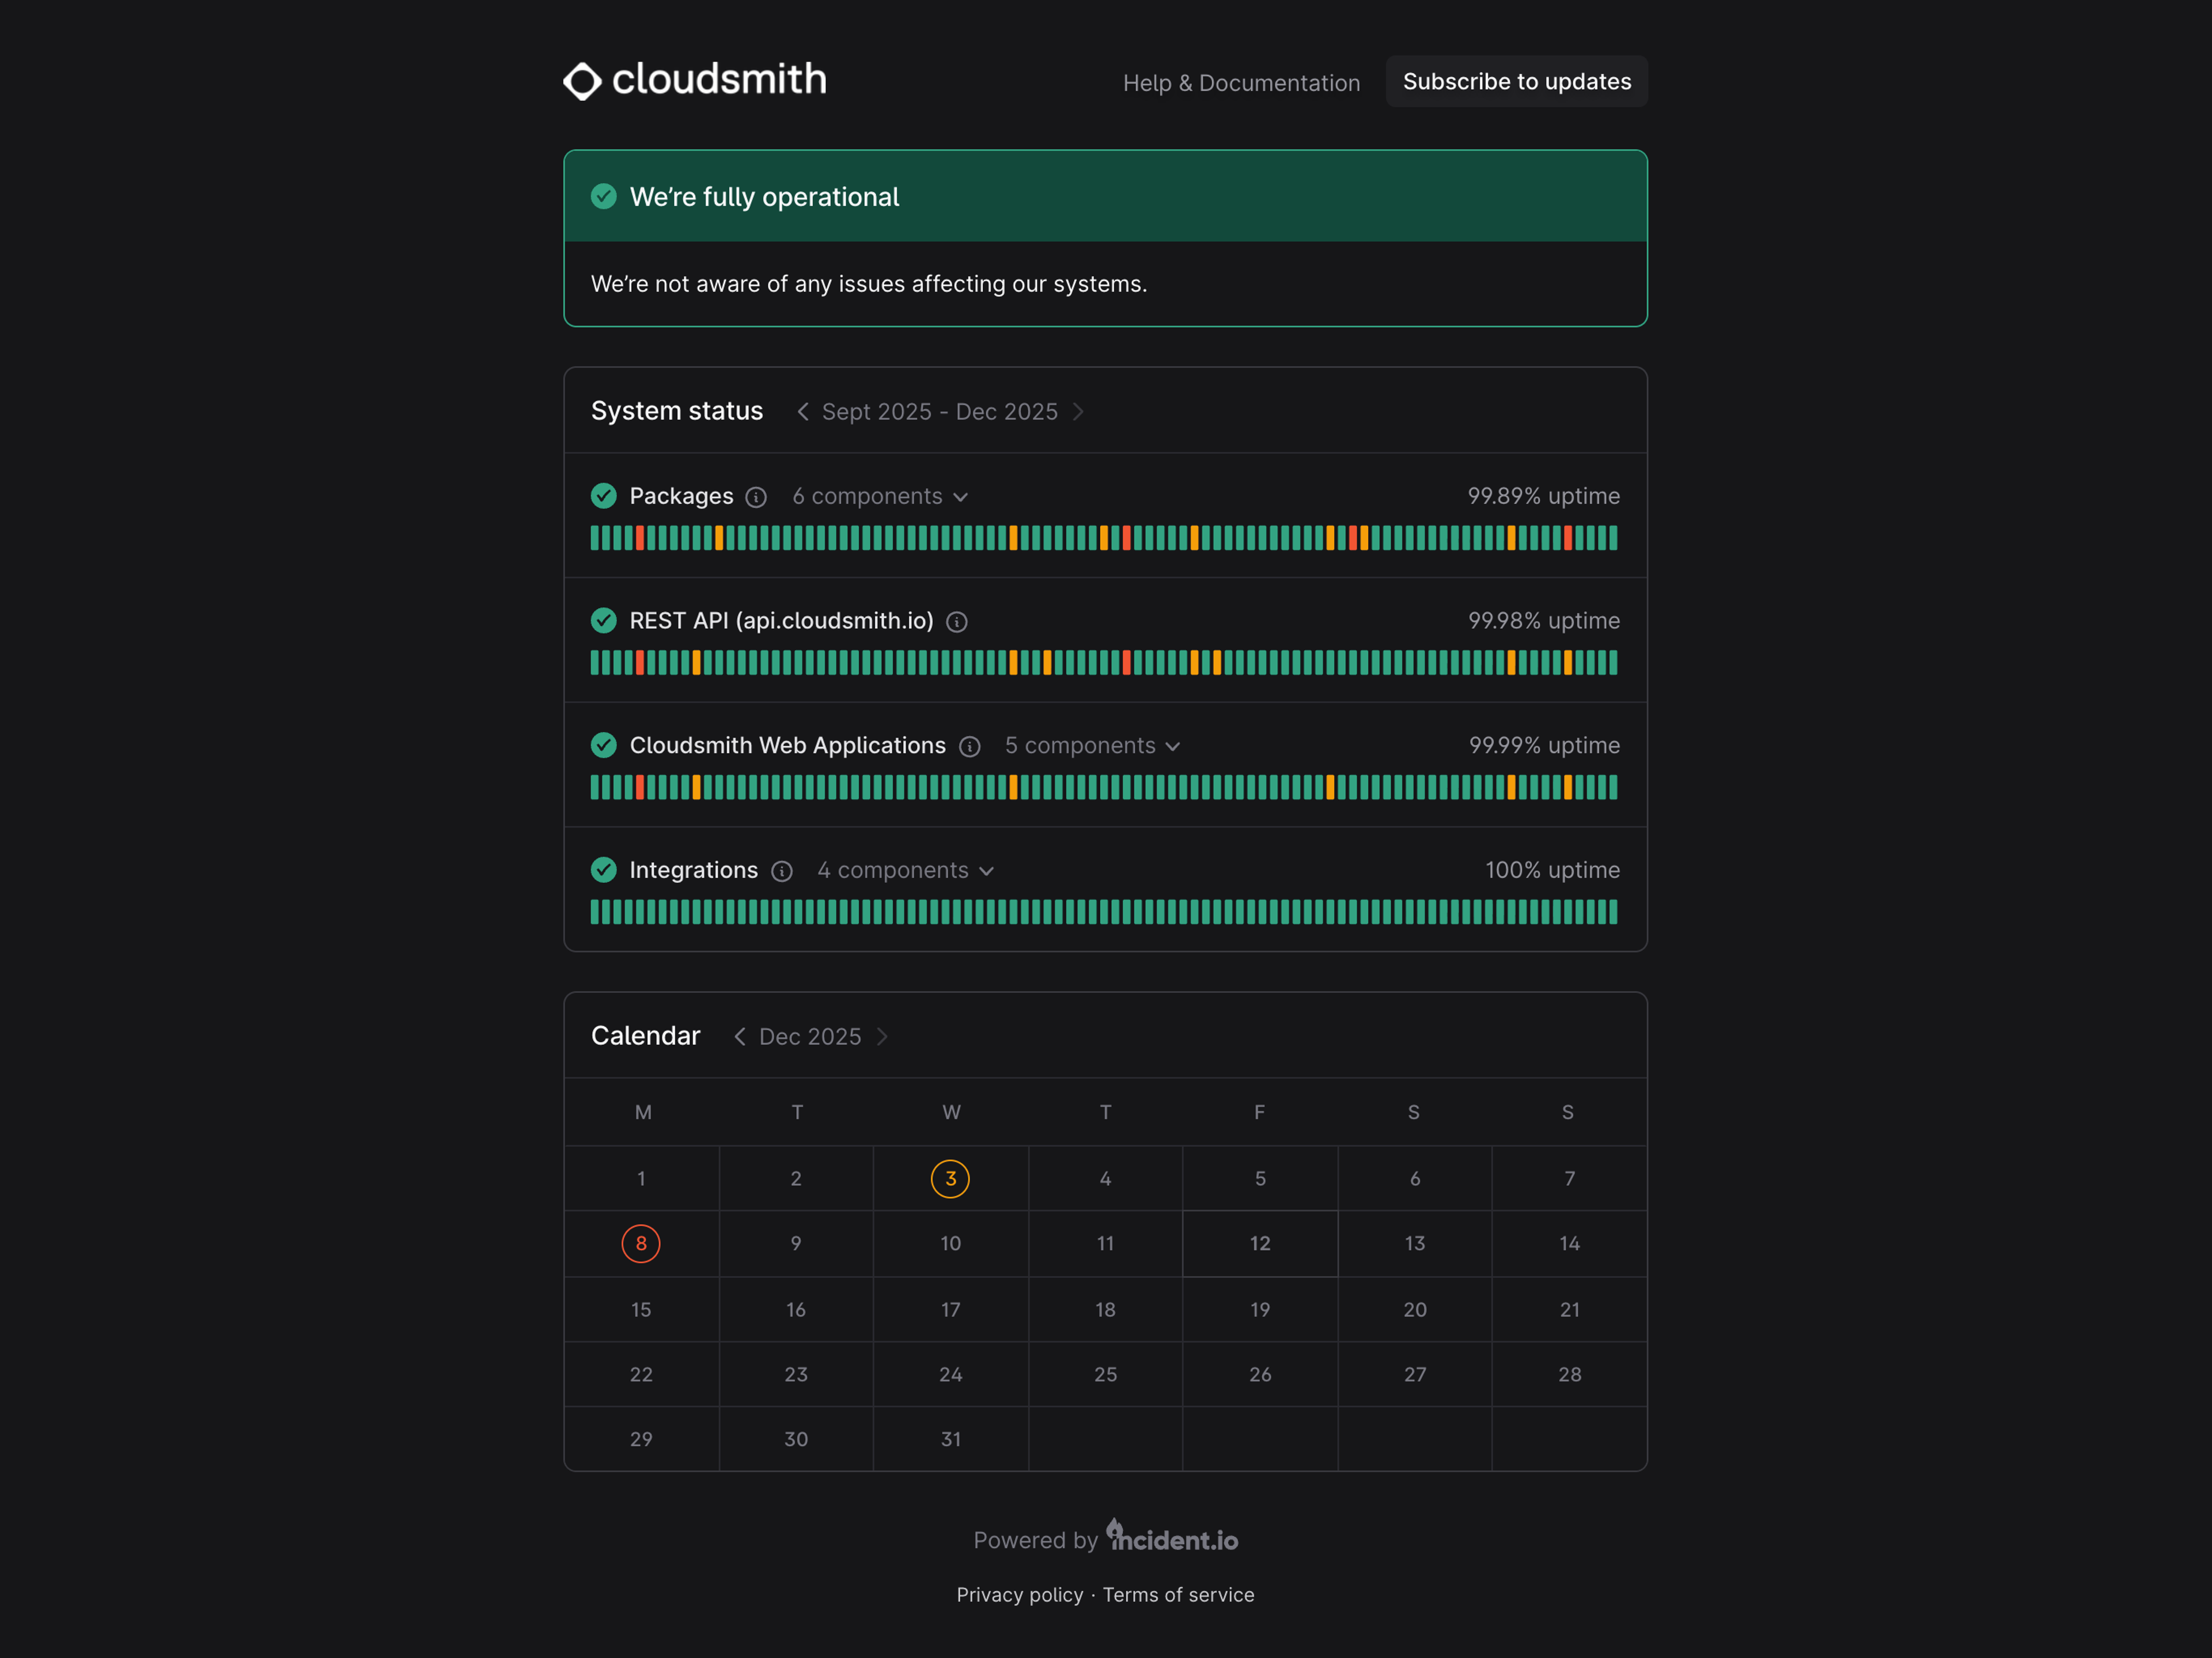Select calendar day 14
Image resolution: width=2212 pixels, height=1658 pixels.
click(x=1569, y=1244)
